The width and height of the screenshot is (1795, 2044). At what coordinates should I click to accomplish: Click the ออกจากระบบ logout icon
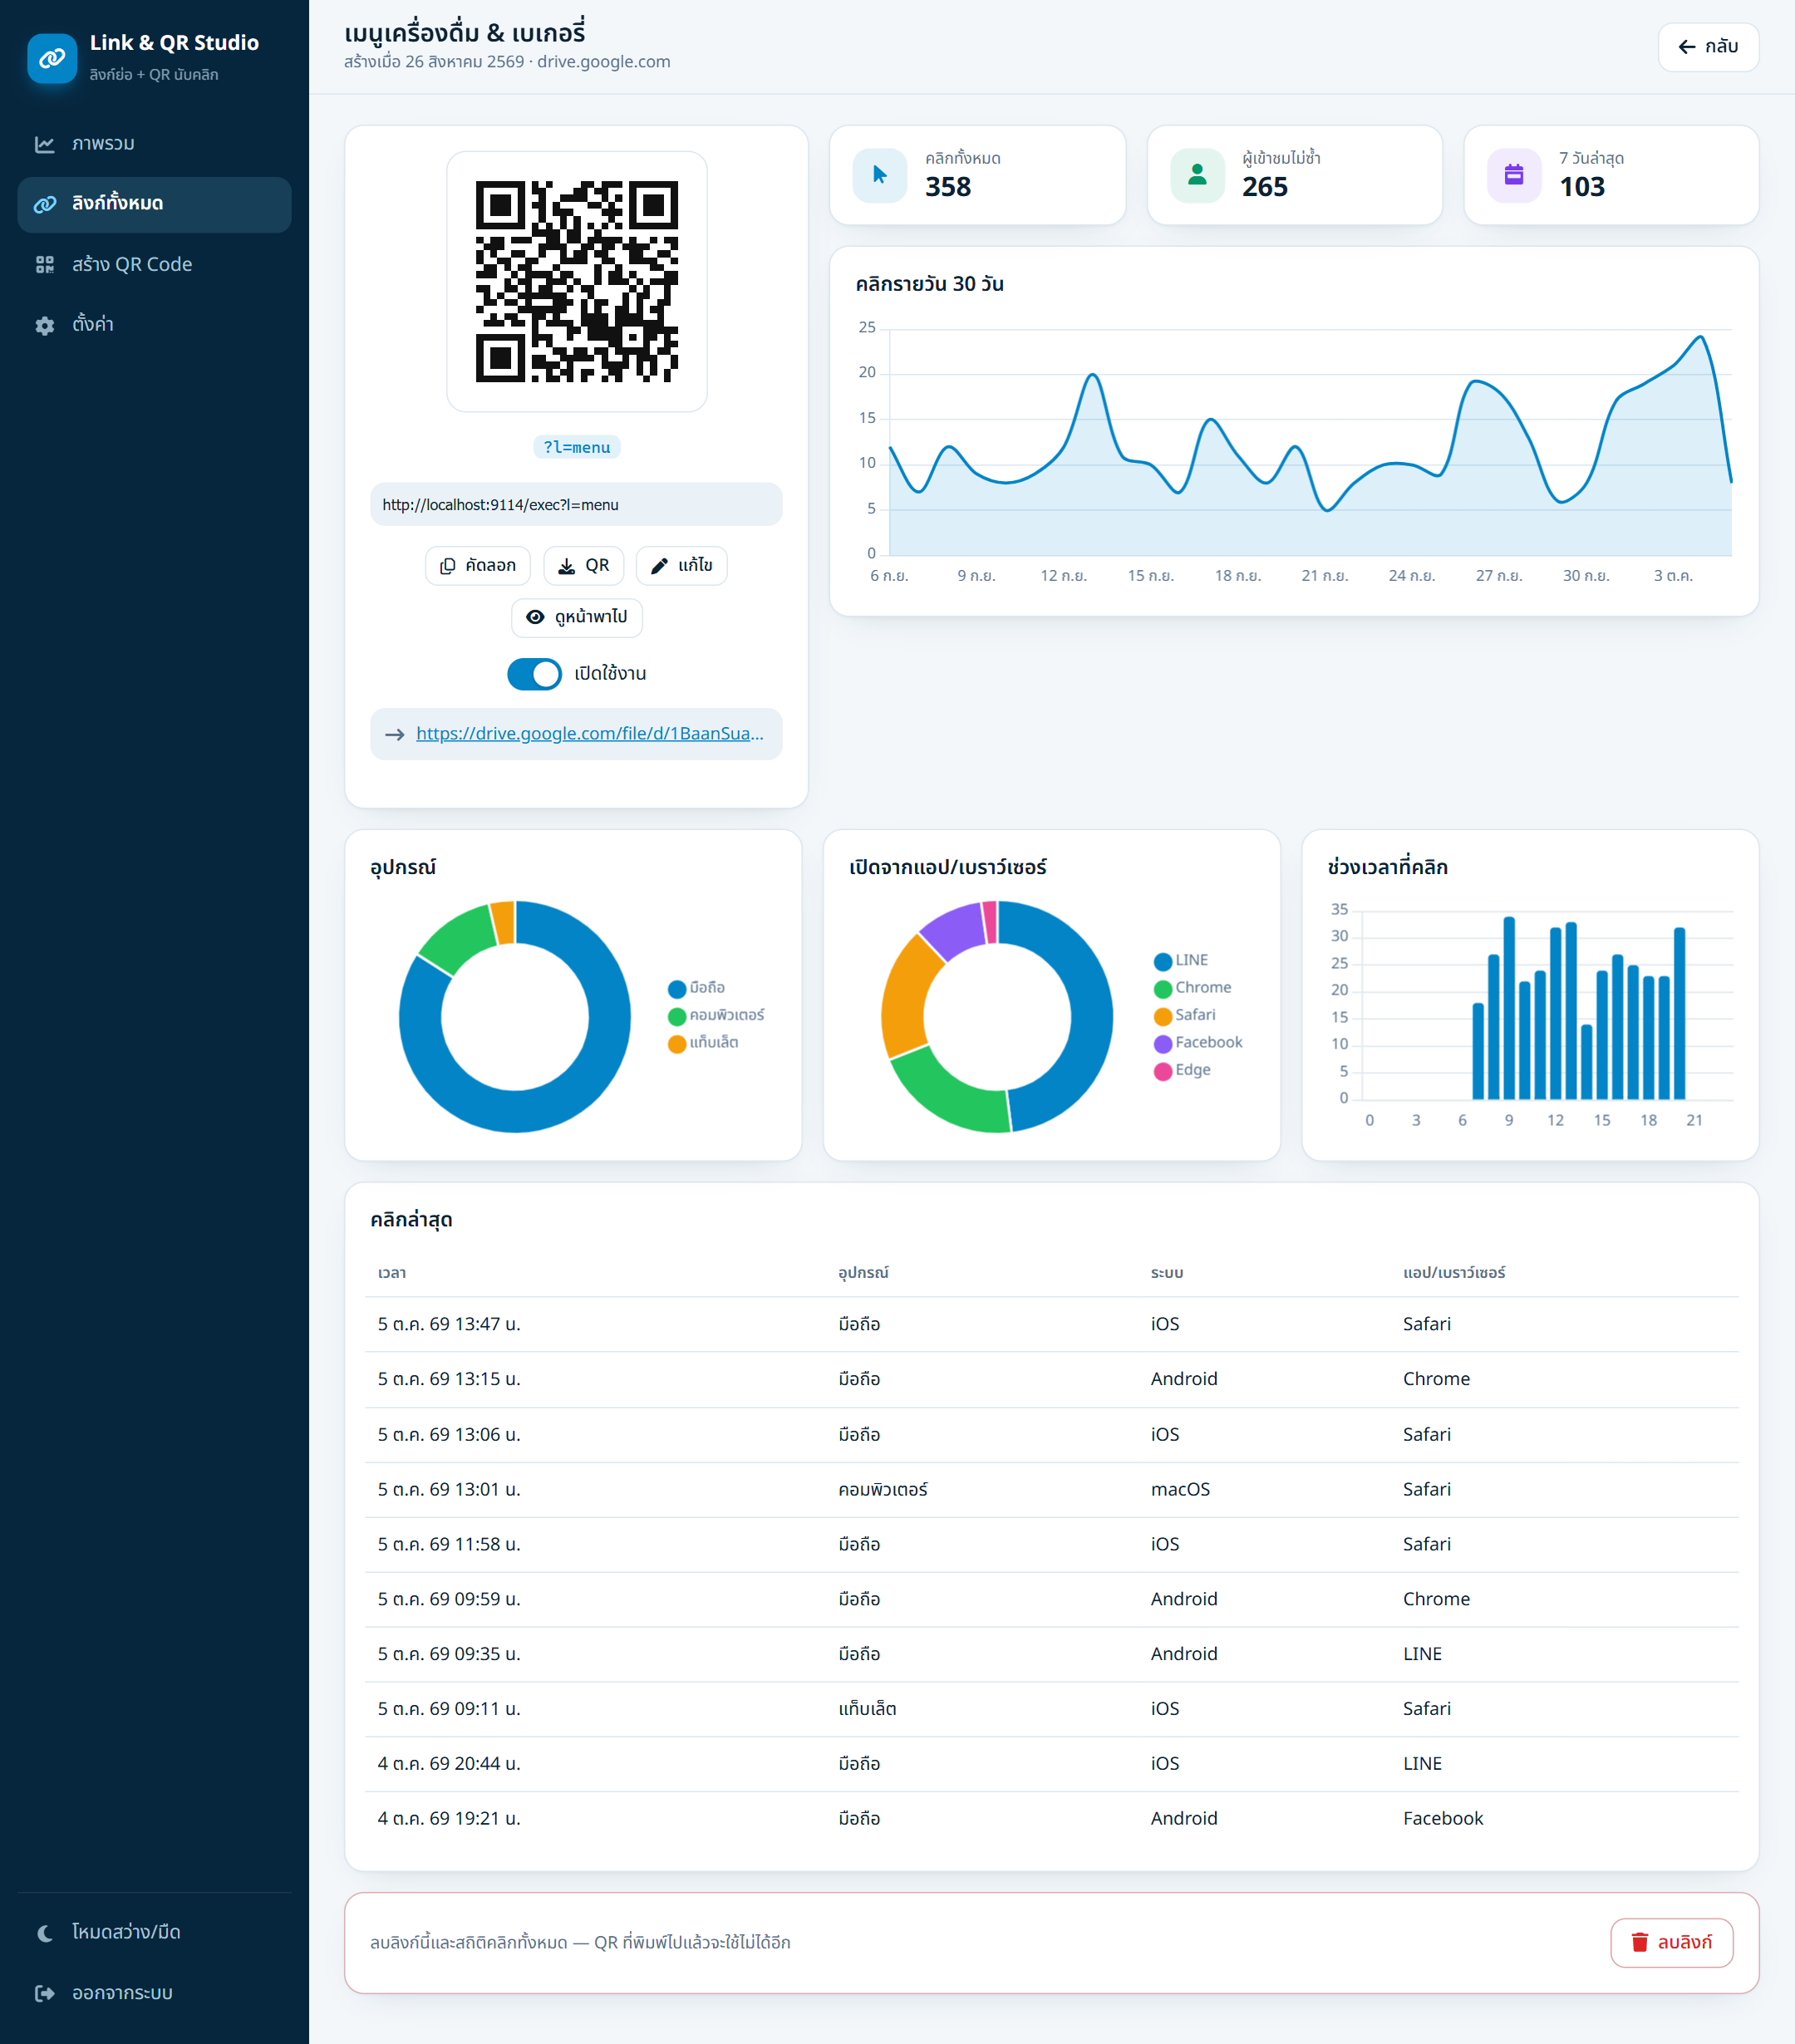(x=45, y=1993)
